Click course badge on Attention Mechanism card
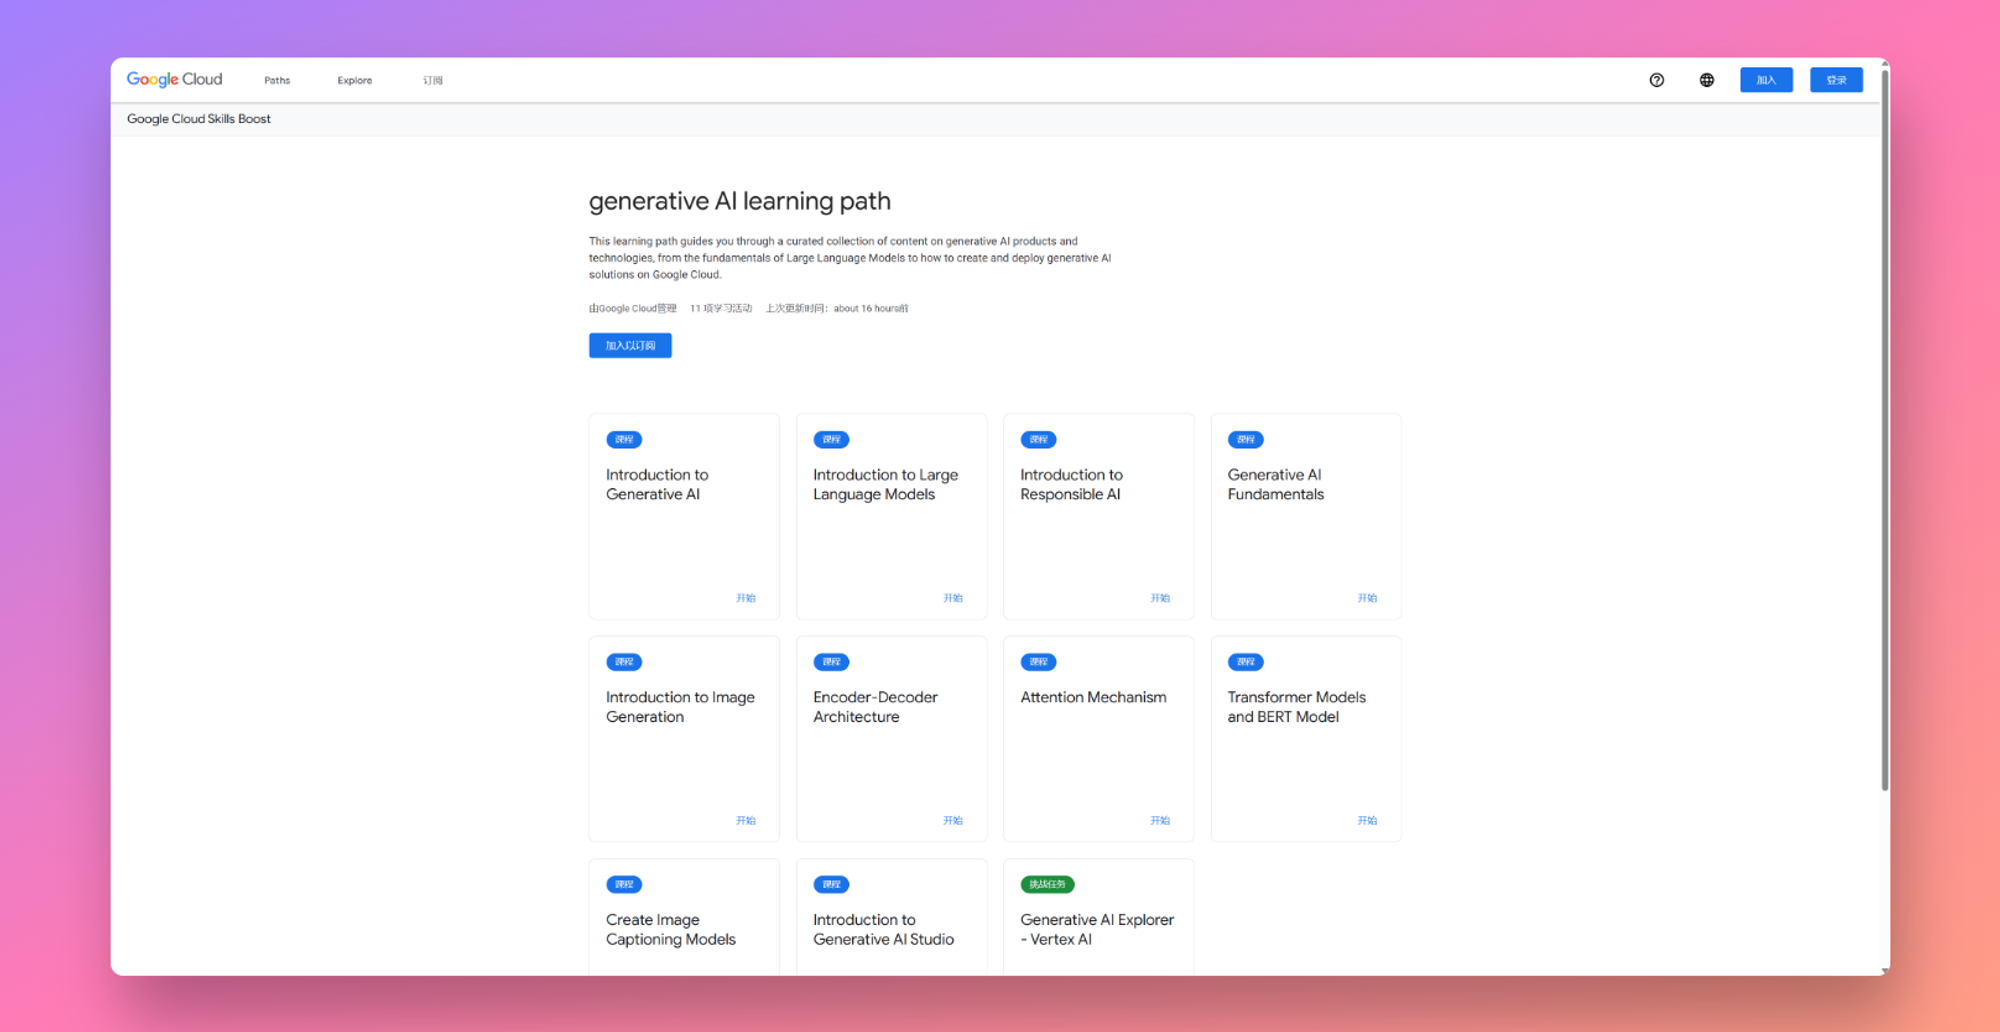Image resolution: width=2000 pixels, height=1032 pixels. [1038, 662]
